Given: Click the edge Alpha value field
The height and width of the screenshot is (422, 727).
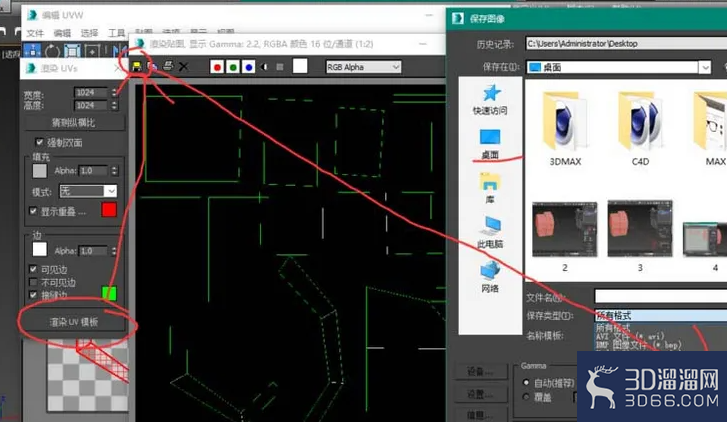Looking at the screenshot, I should click(x=94, y=251).
